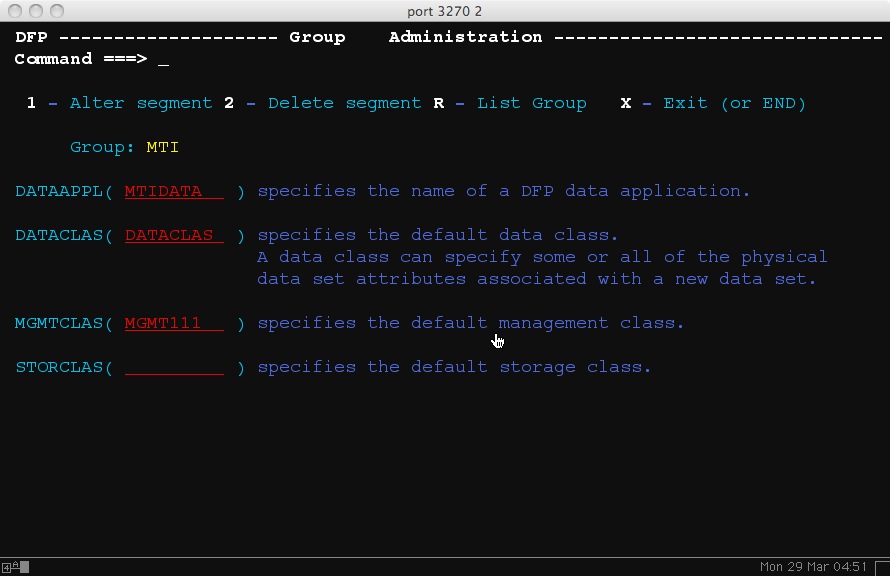This screenshot has height=576, width=890.
Task: Close the 3270 terminal window
Action: tap(14, 11)
